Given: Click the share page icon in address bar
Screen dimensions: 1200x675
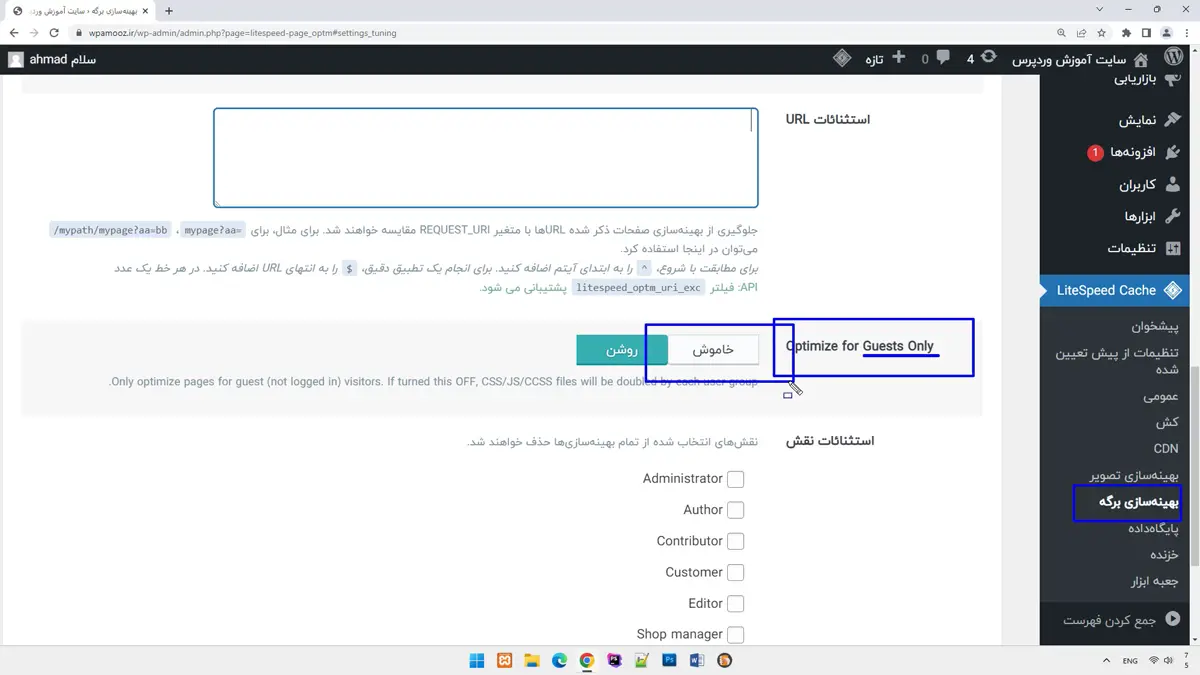Looking at the screenshot, I should click(x=1082, y=32).
